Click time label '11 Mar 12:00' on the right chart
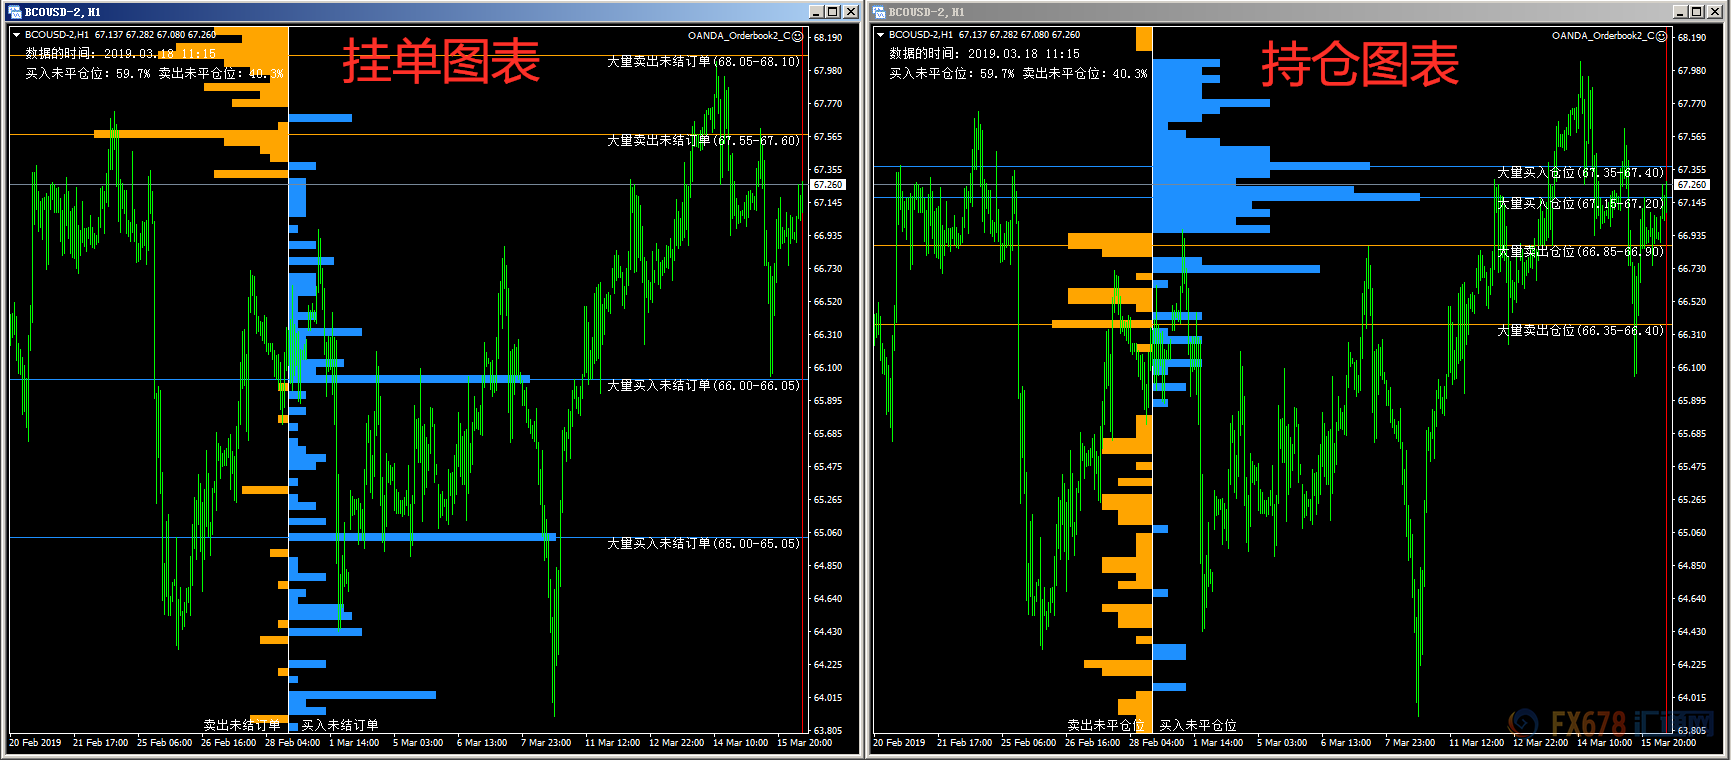Image resolution: width=1732 pixels, height=760 pixels. pyautogui.click(x=1477, y=743)
